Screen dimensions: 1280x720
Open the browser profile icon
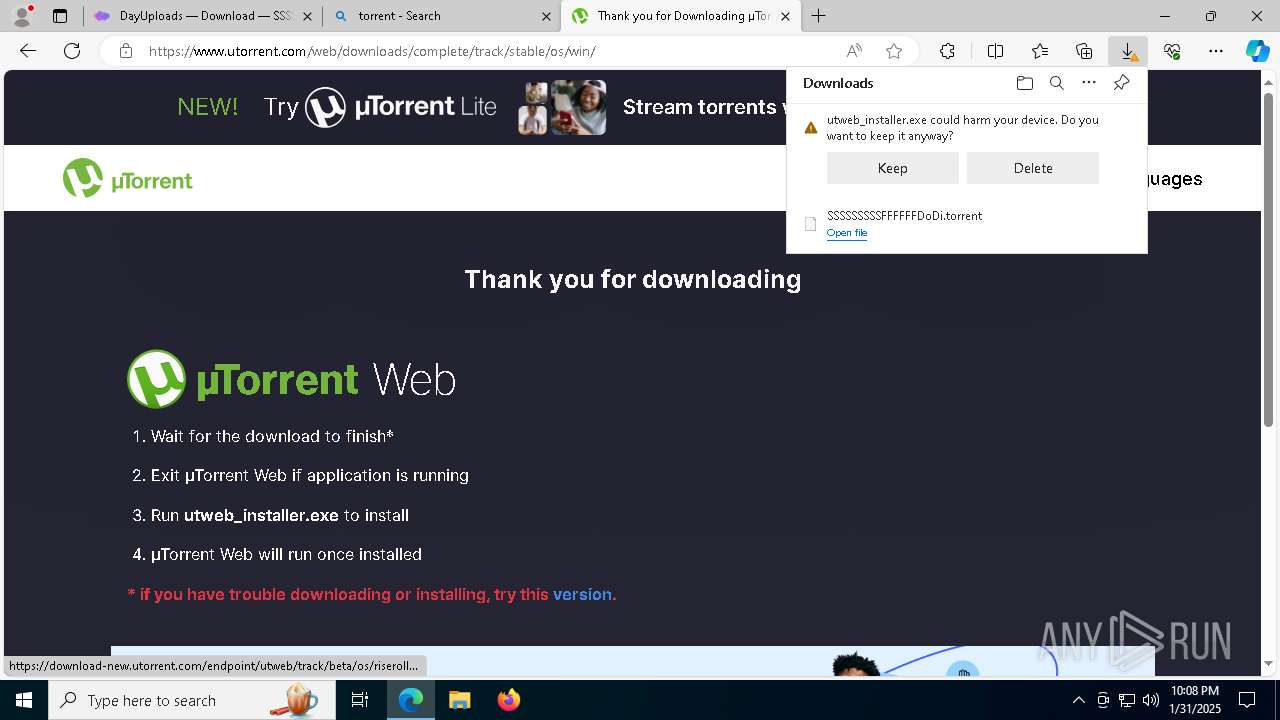point(22,16)
